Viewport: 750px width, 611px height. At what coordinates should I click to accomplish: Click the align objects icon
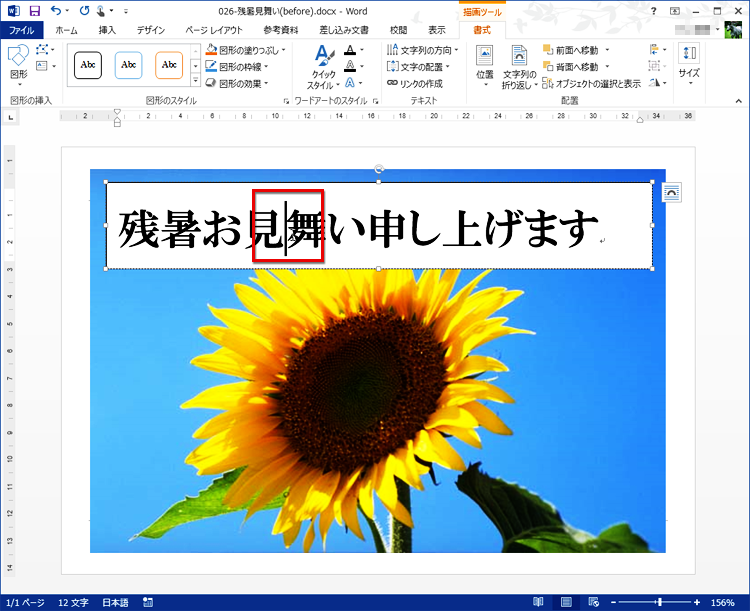654,49
